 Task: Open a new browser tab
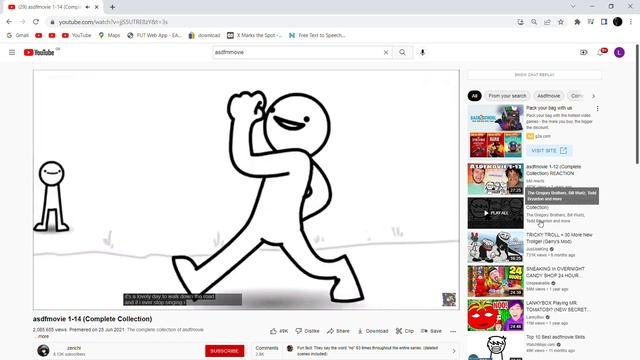(112, 7)
